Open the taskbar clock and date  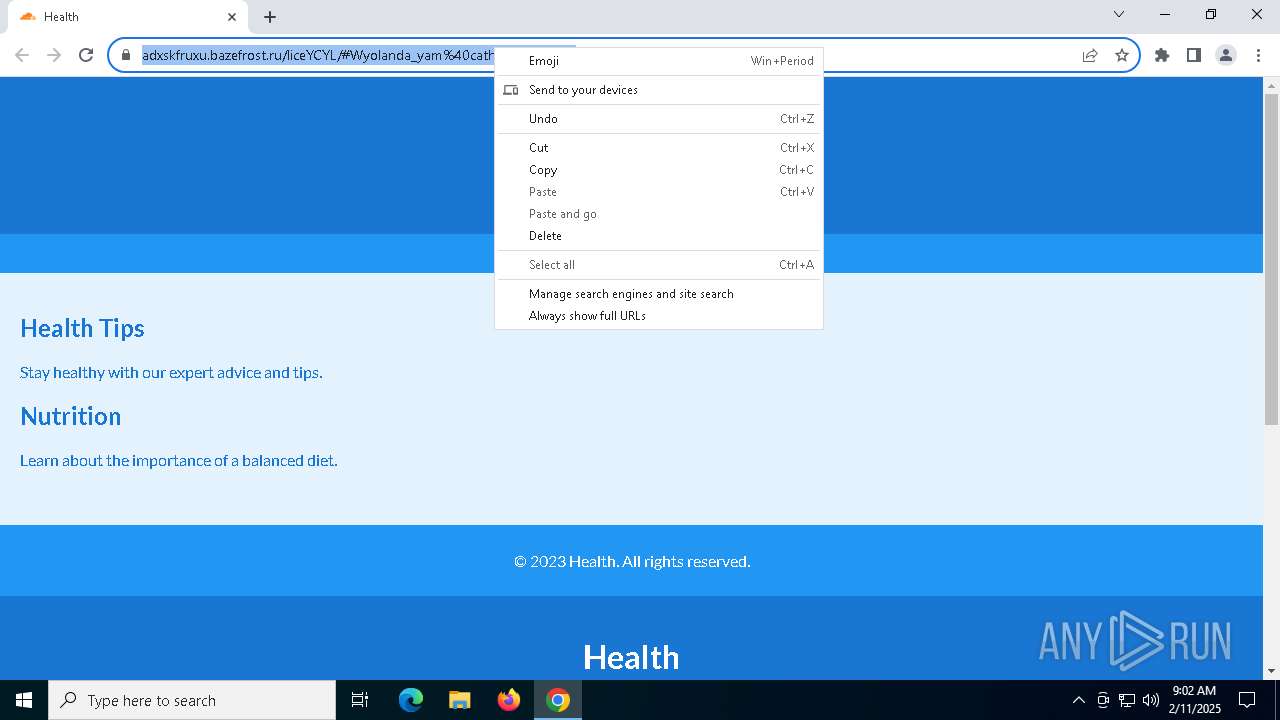point(1194,700)
